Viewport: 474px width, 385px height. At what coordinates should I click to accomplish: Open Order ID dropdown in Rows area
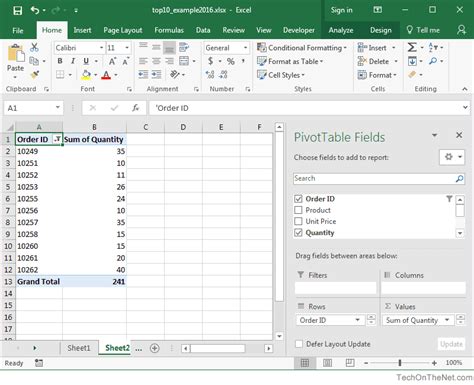(x=357, y=320)
